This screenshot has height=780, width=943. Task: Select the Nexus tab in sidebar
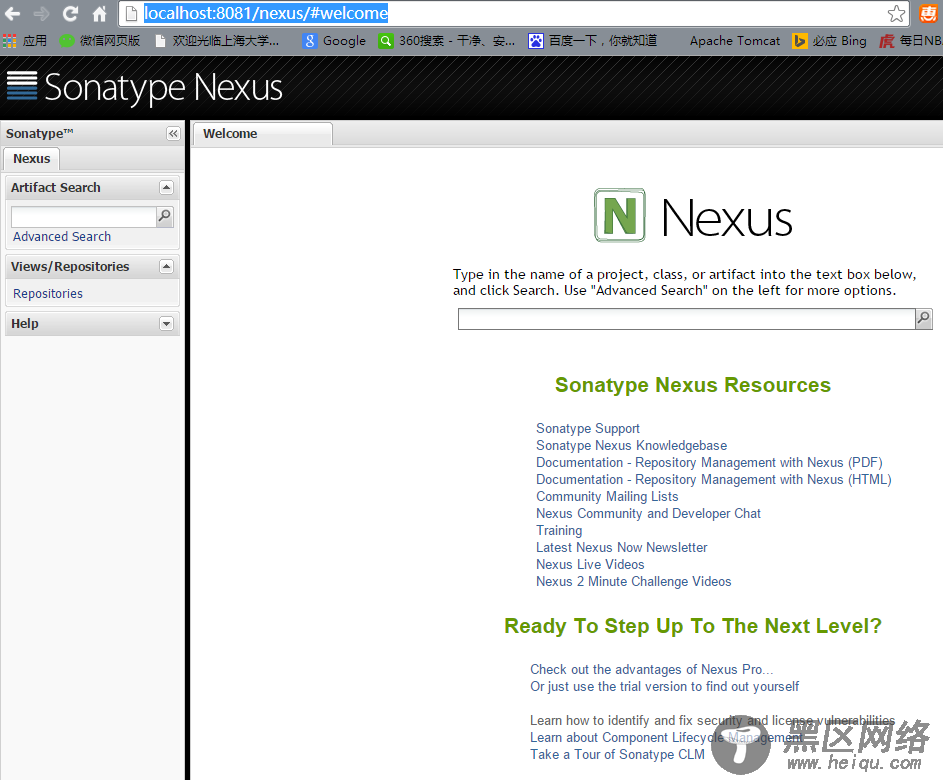pos(32,159)
